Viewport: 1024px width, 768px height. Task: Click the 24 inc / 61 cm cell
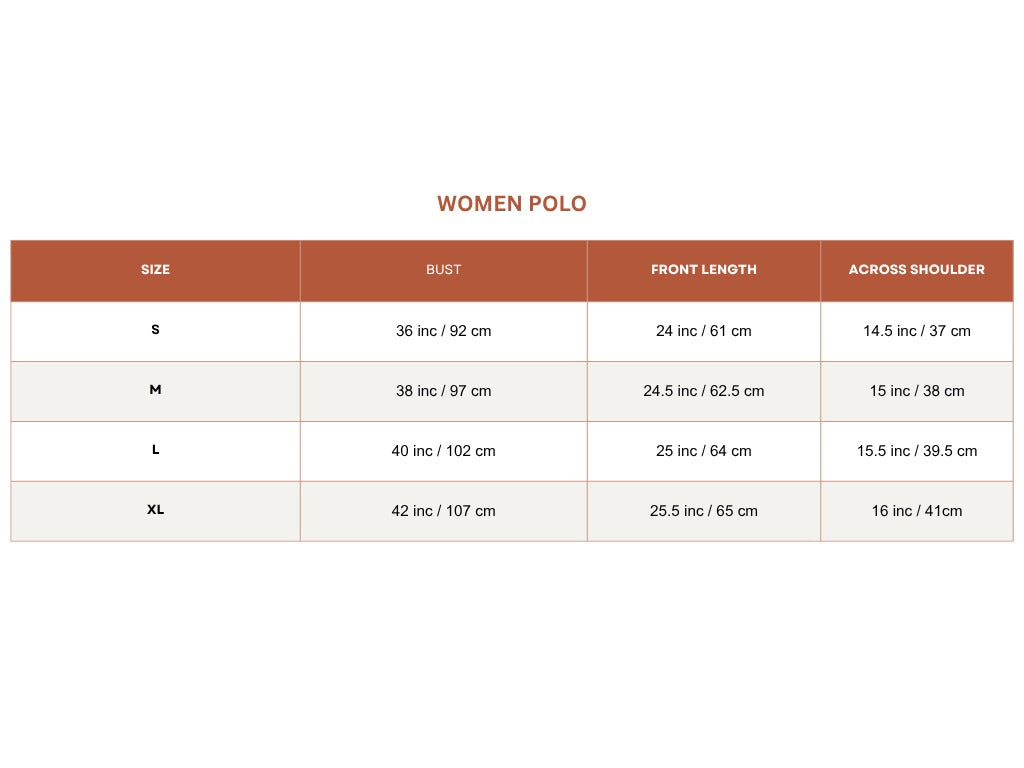pyautogui.click(x=703, y=331)
